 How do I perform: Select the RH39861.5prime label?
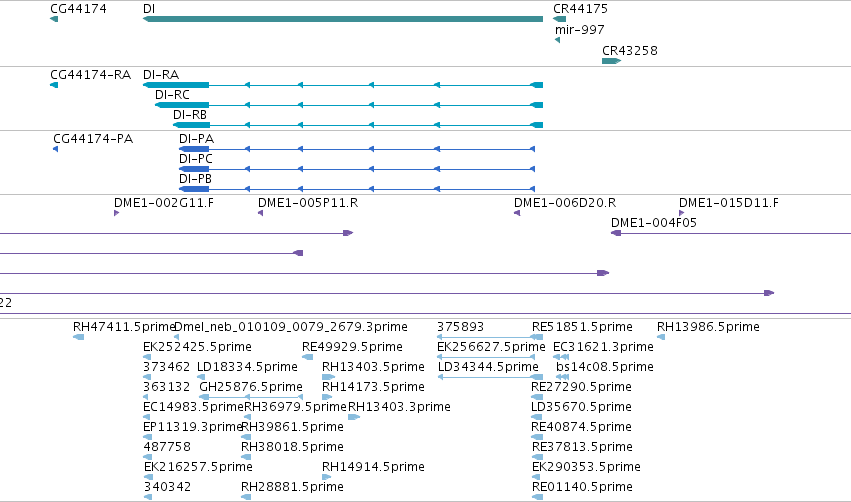coord(293,427)
